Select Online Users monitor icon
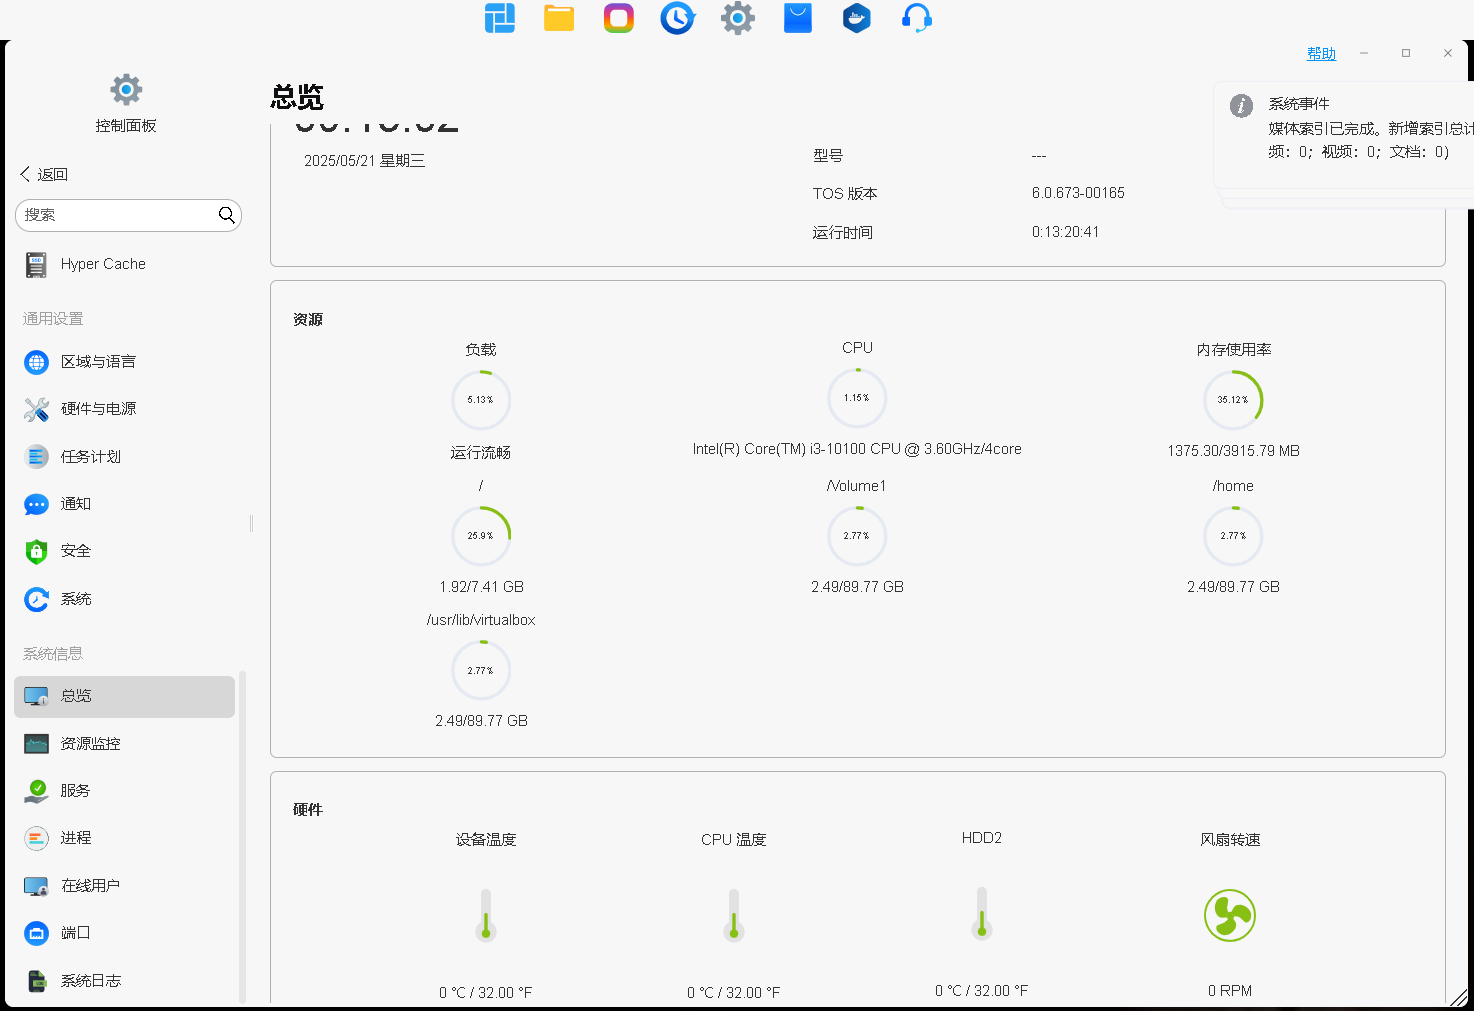Screen dimensions: 1474x1011 36,886
